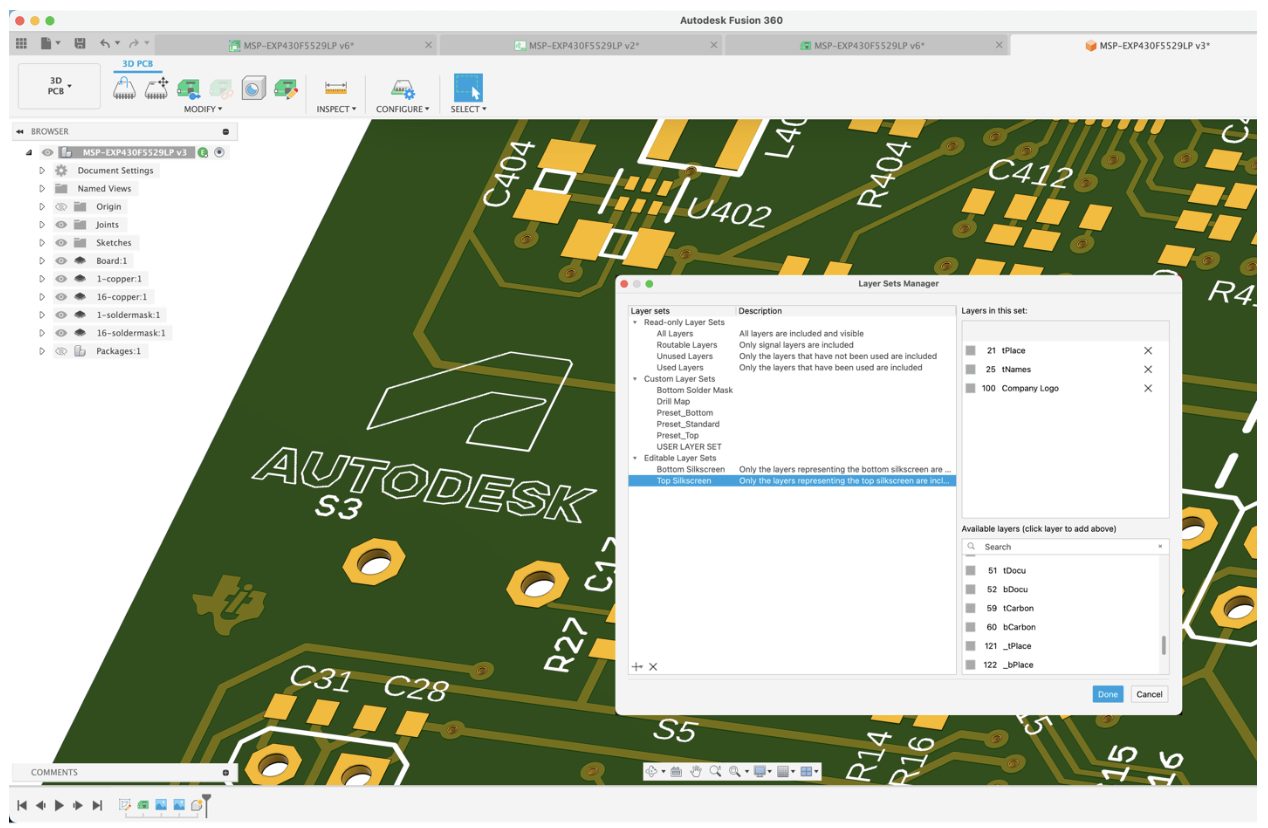Select Bottom Silkscreen layer set
Screen dimensions: 1268x828
pos(690,469)
